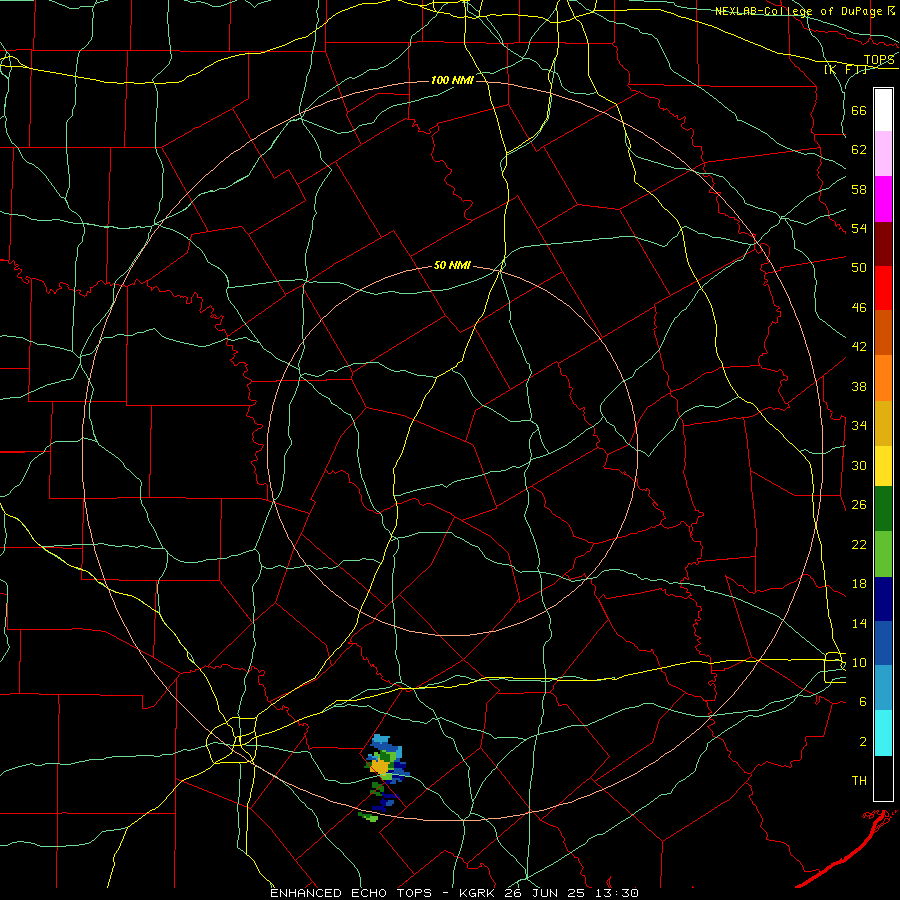Click the white color swatch for the 66 kft level
Viewport: 900px width, 900px height.
(x=883, y=110)
